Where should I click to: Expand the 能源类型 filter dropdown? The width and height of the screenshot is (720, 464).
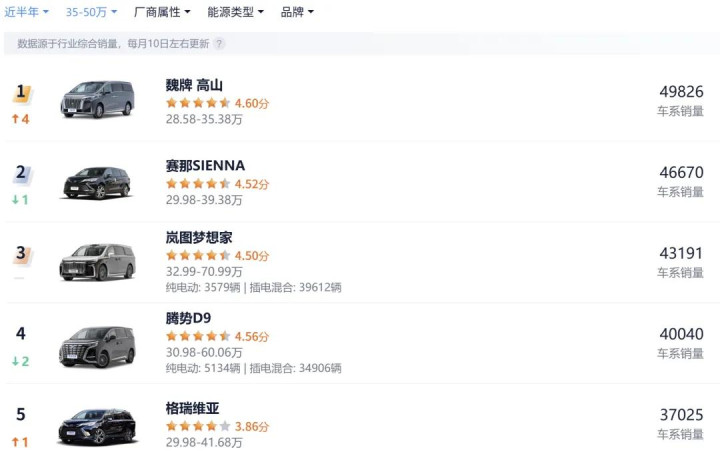click(235, 13)
